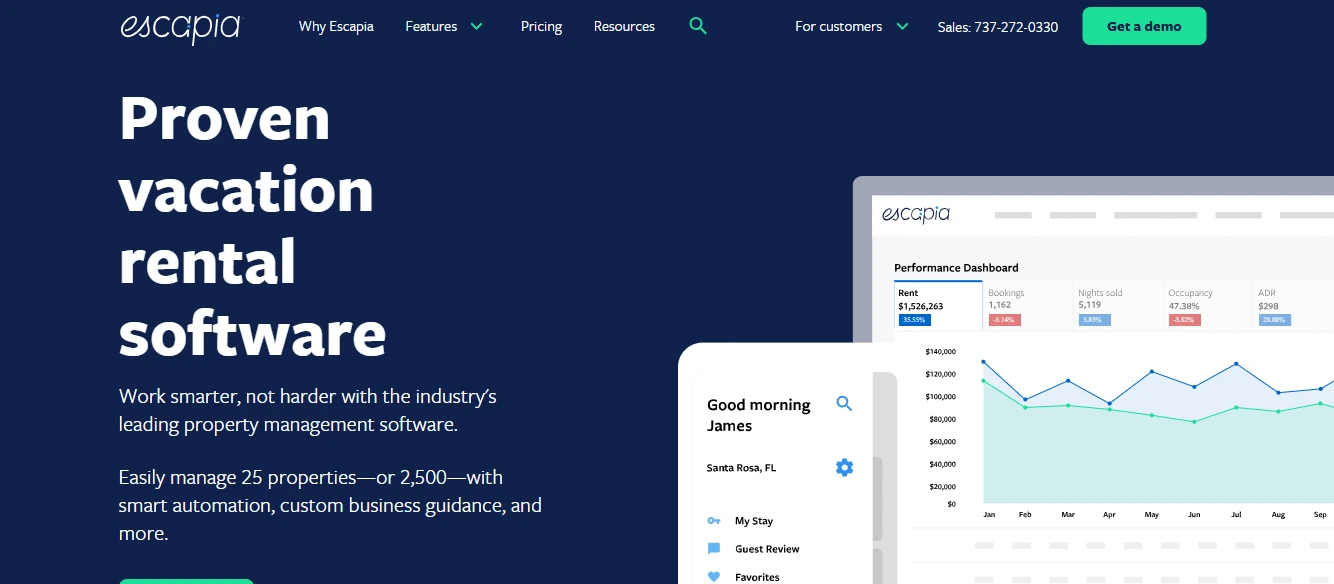
Task: Click the key icon beside My Stay
Action: [714, 521]
